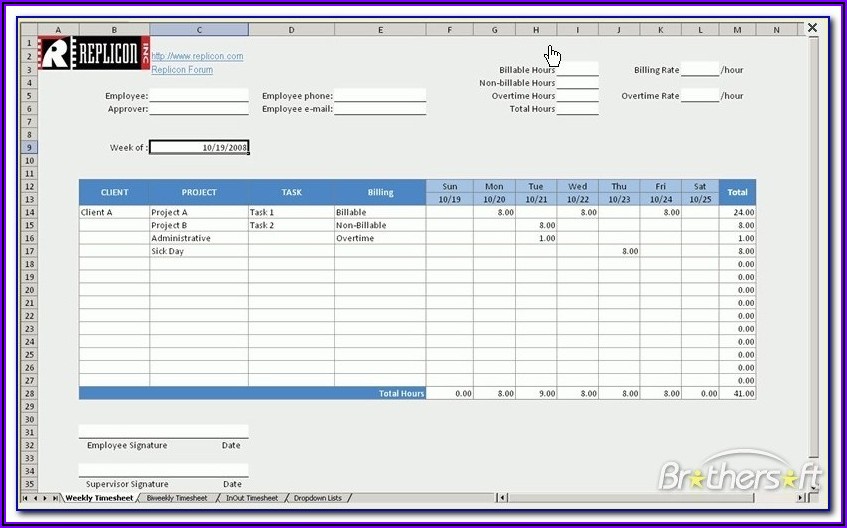
Task: Select row 14 header
Action: pos(29,213)
